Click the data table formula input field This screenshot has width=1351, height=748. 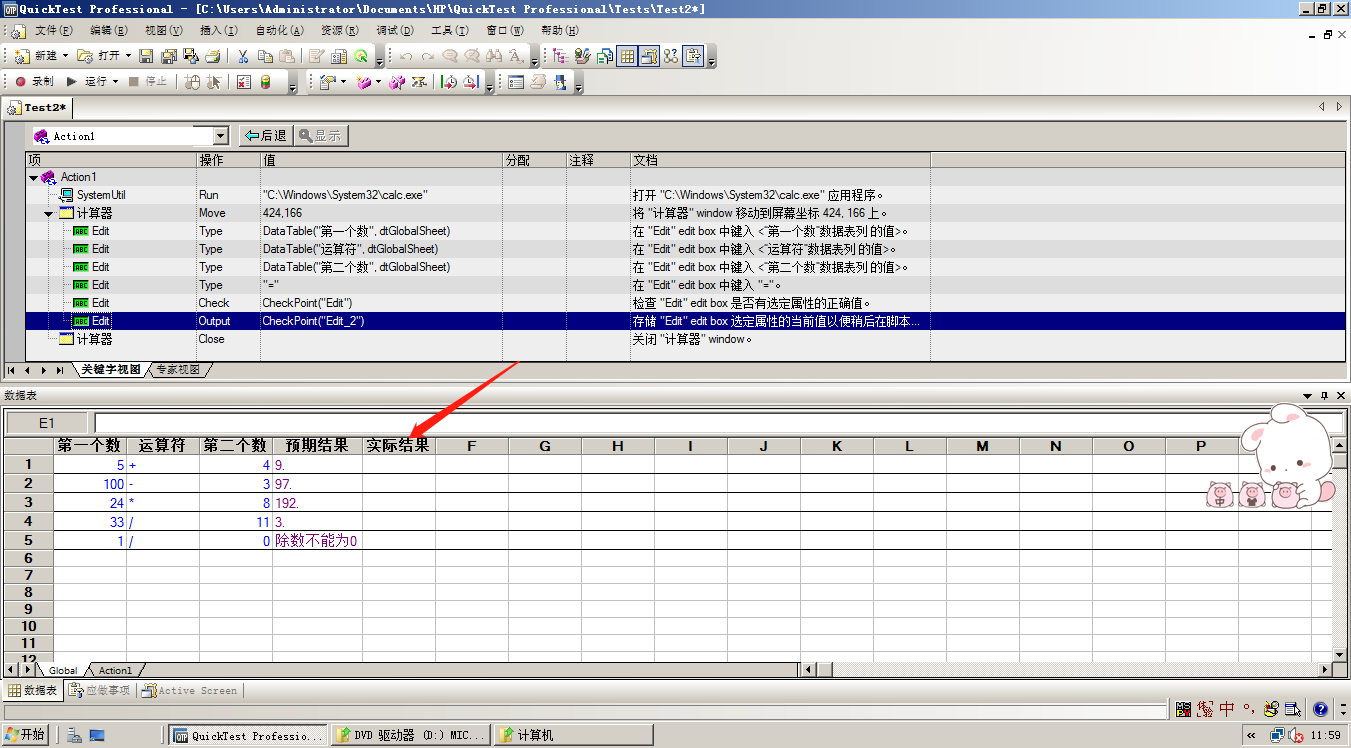pyautogui.click(x=717, y=423)
